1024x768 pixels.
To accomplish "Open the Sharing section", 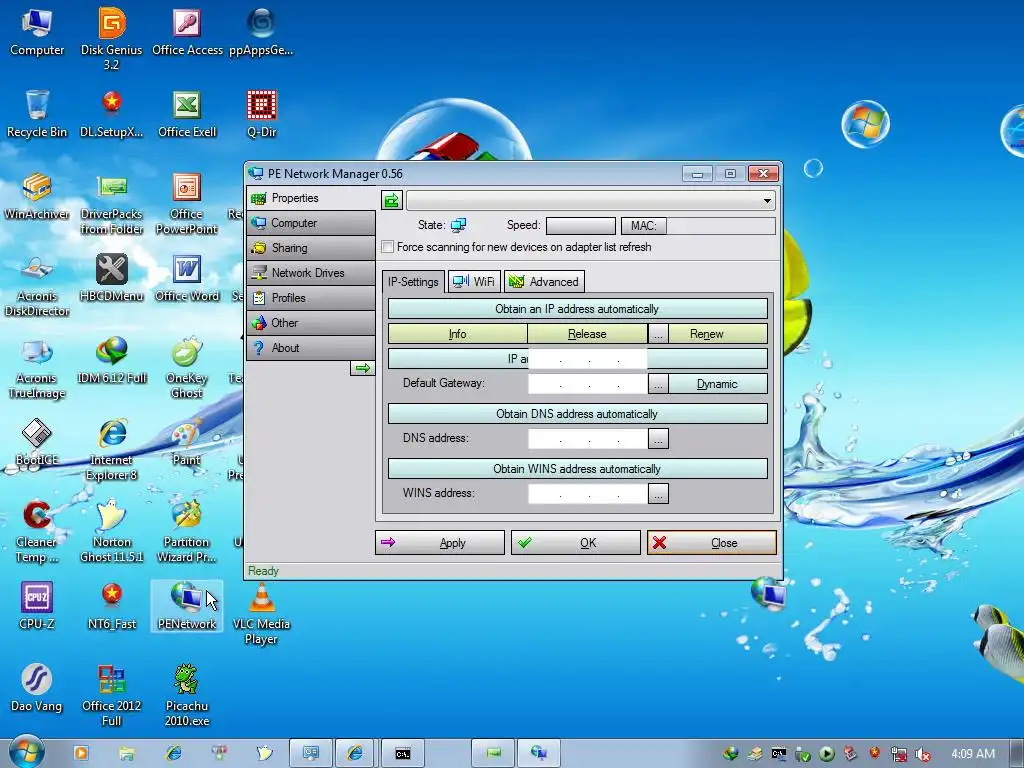I will (311, 248).
